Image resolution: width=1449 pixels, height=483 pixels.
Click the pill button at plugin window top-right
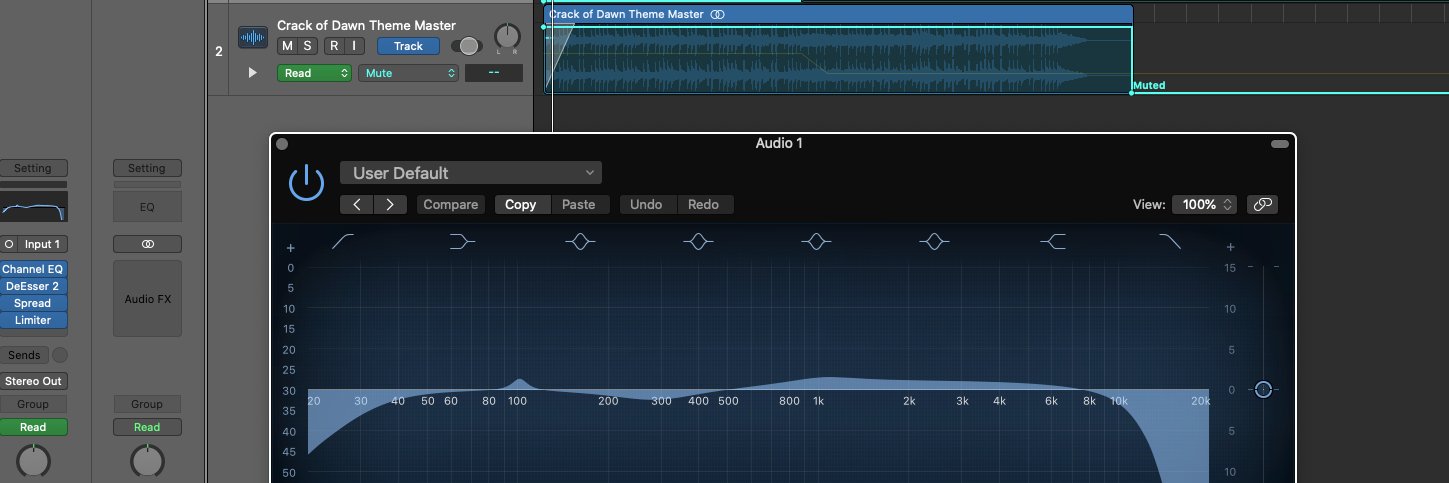point(1280,144)
